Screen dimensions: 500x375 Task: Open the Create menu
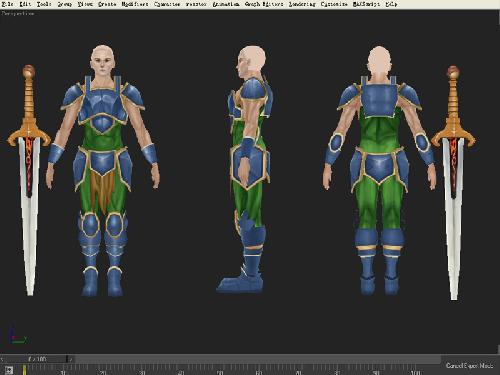107,4
